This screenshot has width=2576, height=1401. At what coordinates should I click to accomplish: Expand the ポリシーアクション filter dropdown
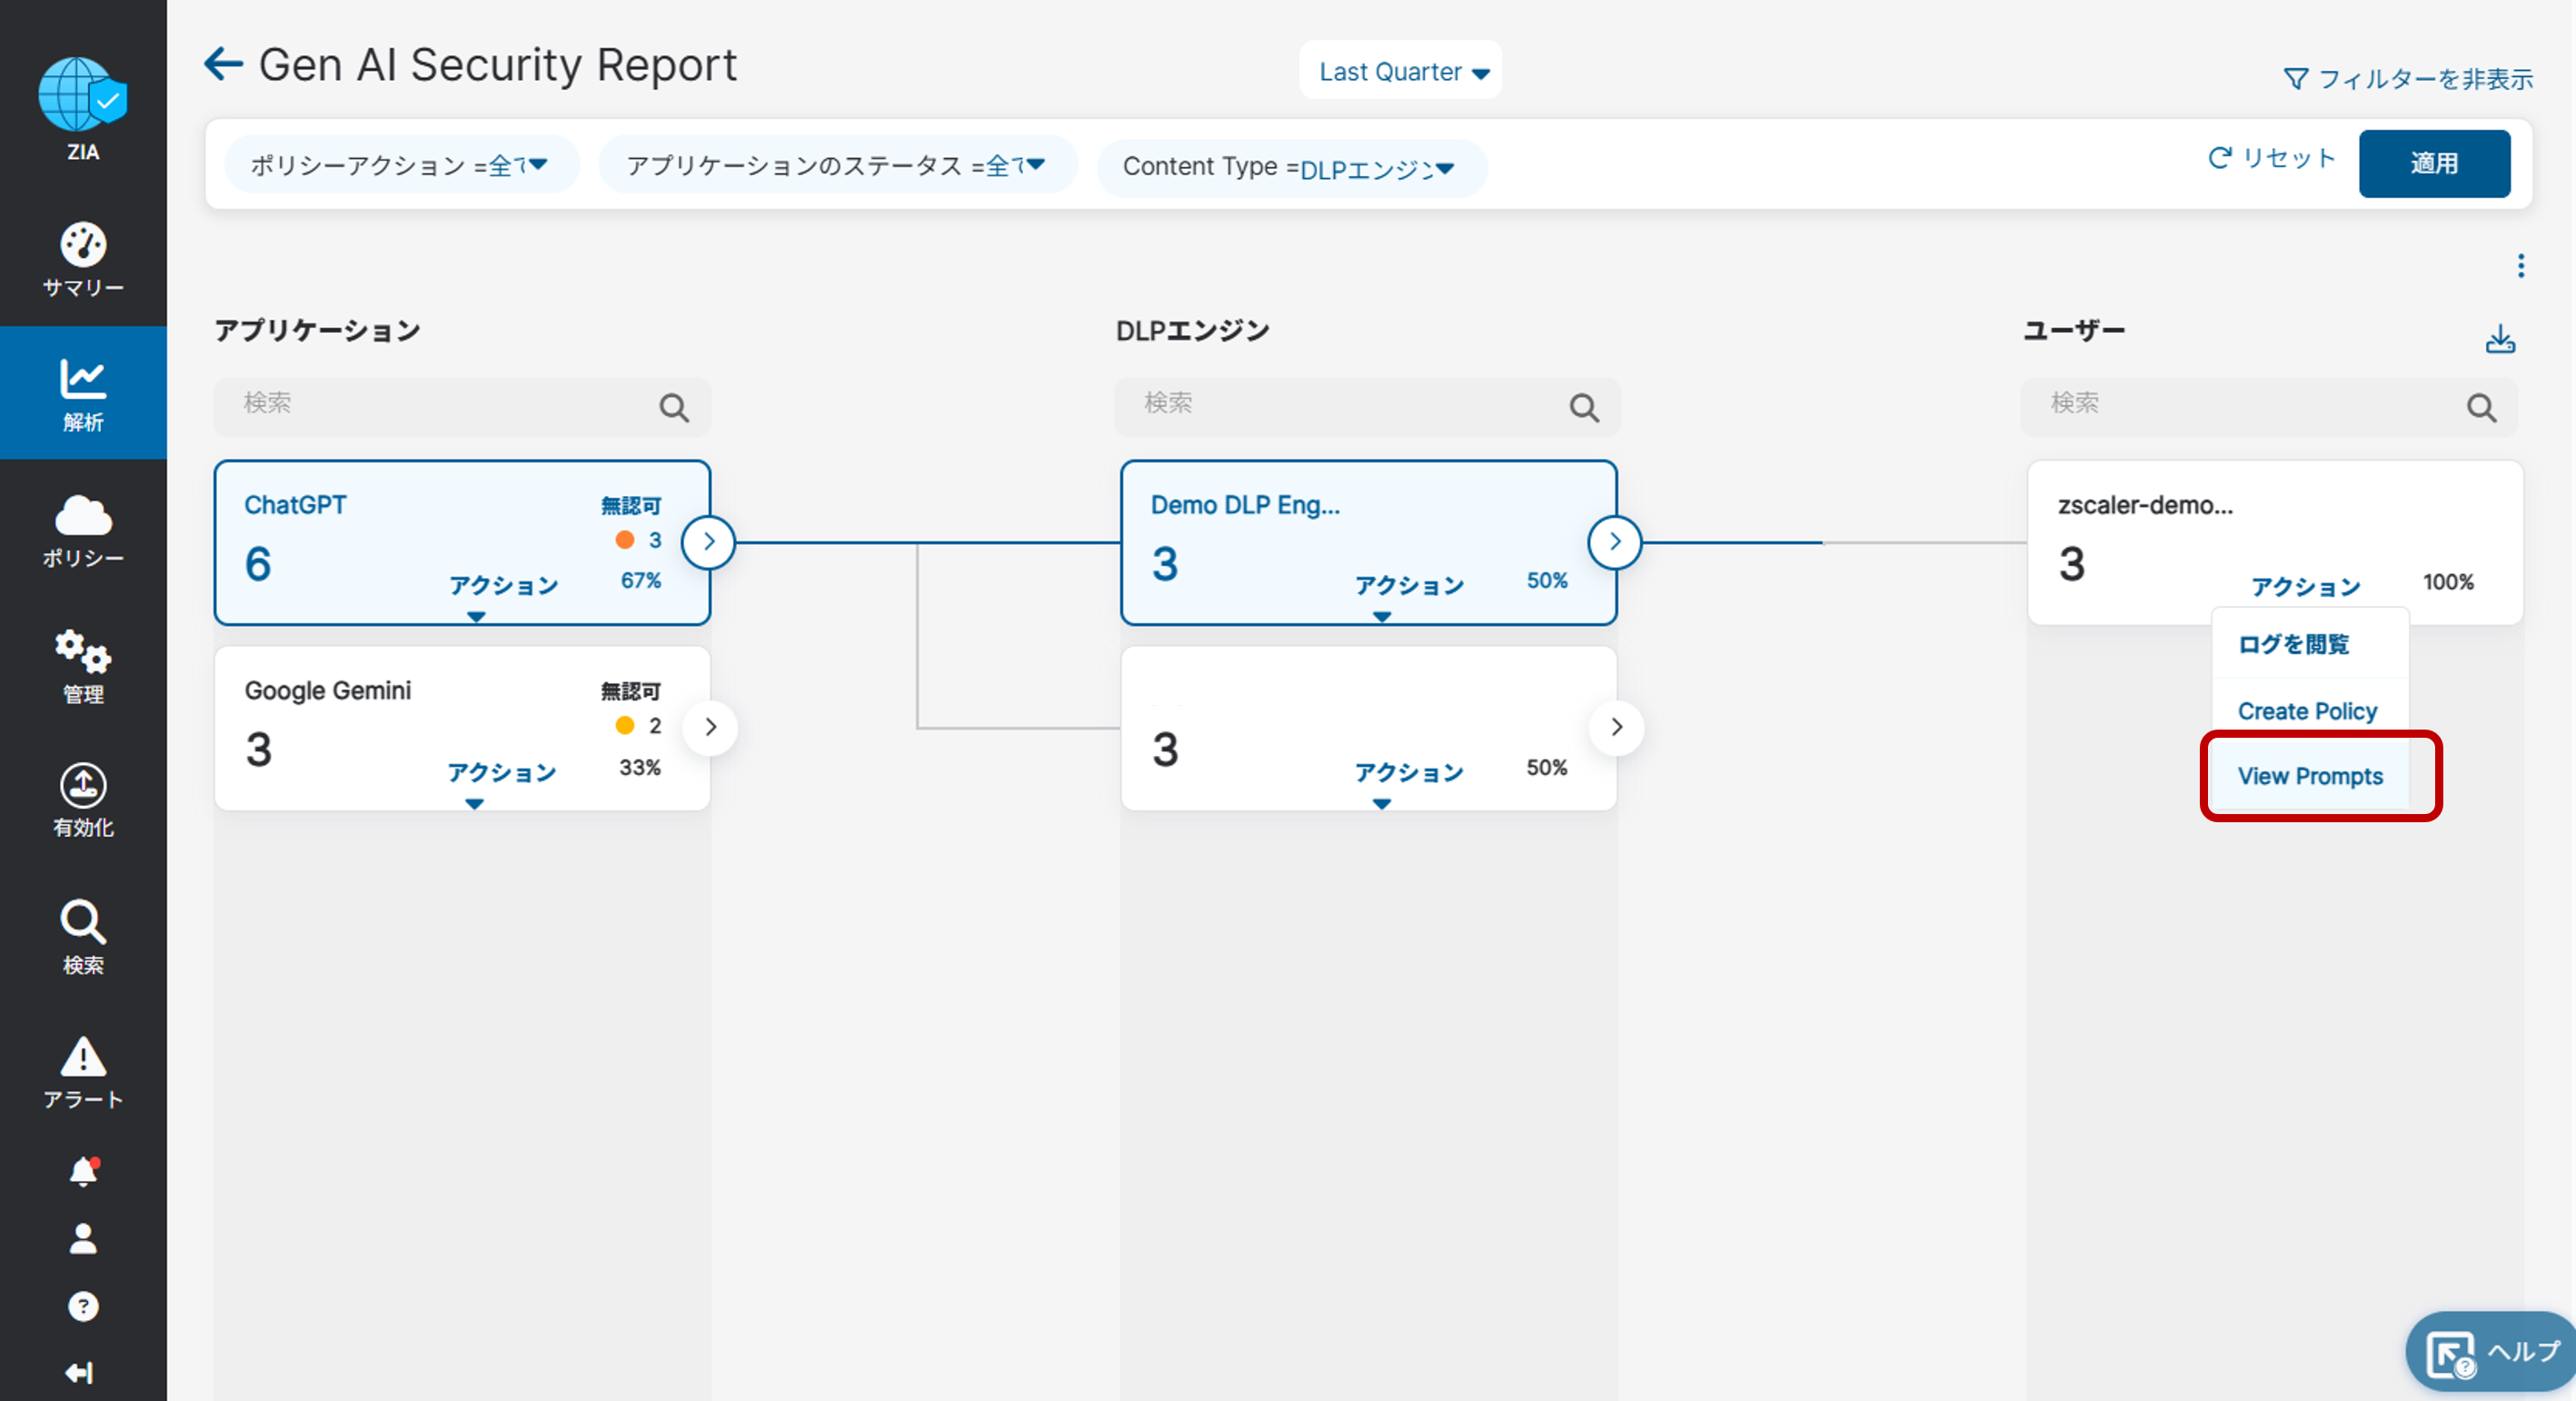(x=400, y=165)
